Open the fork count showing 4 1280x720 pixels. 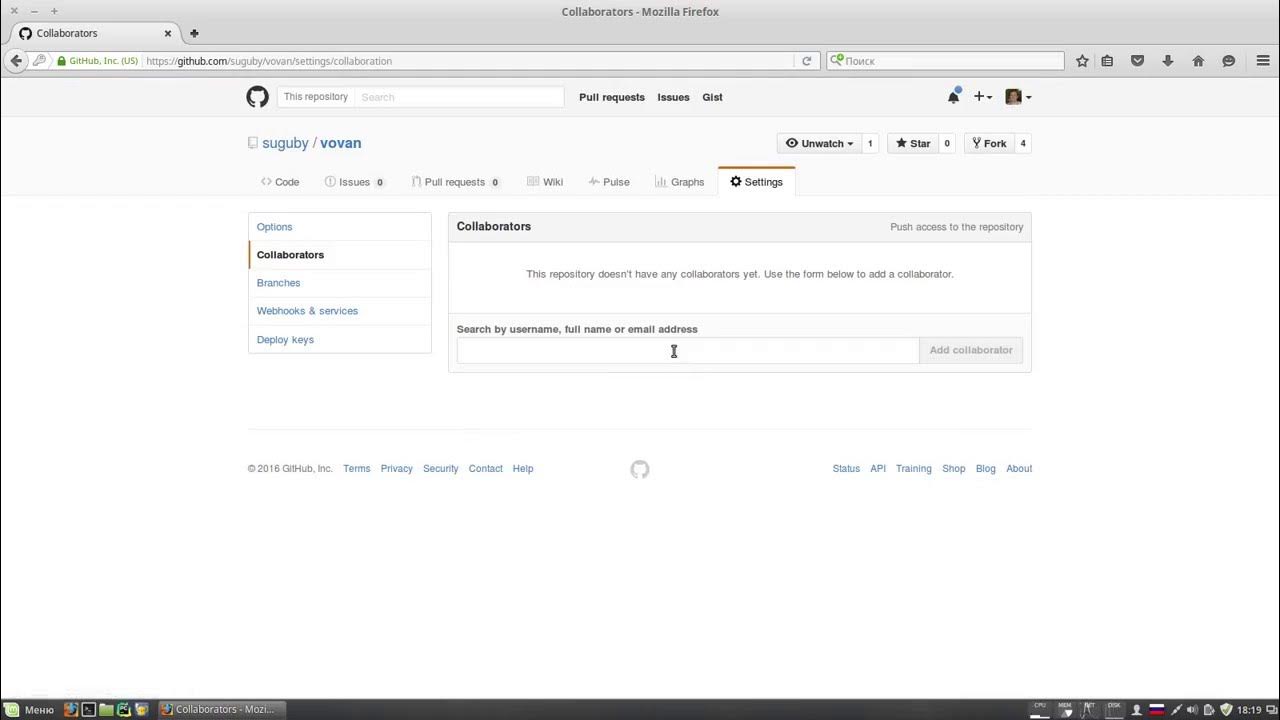point(1023,143)
